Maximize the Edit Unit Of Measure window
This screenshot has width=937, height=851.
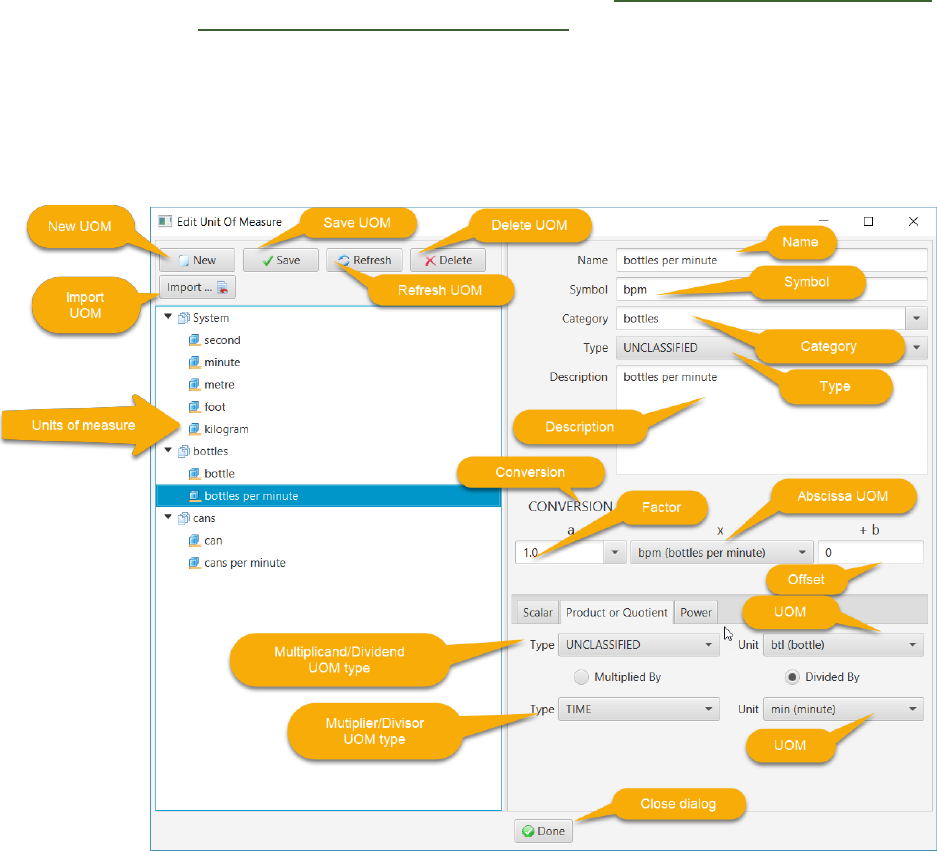tap(868, 222)
